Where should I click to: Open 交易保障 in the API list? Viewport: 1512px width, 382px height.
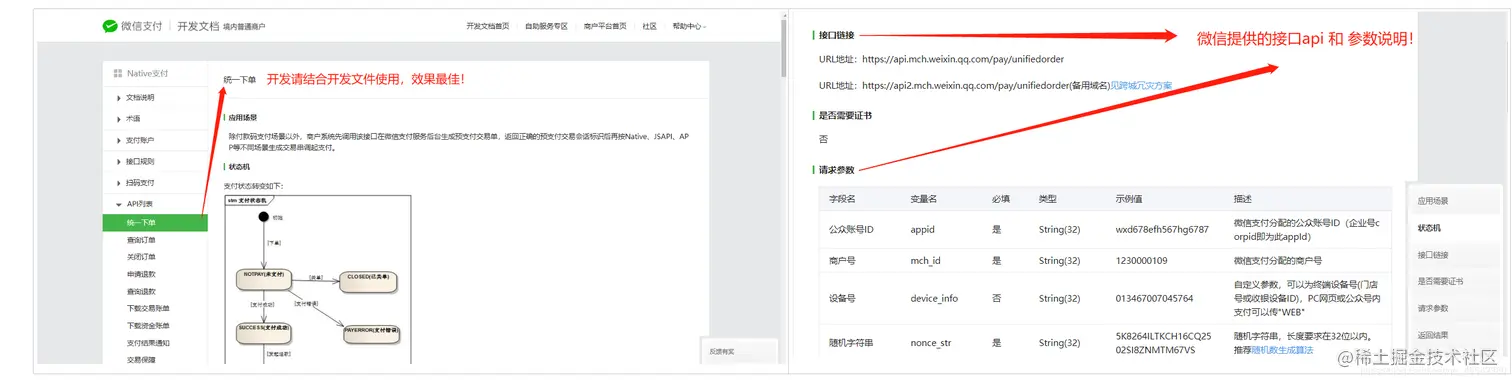(x=141, y=359)
